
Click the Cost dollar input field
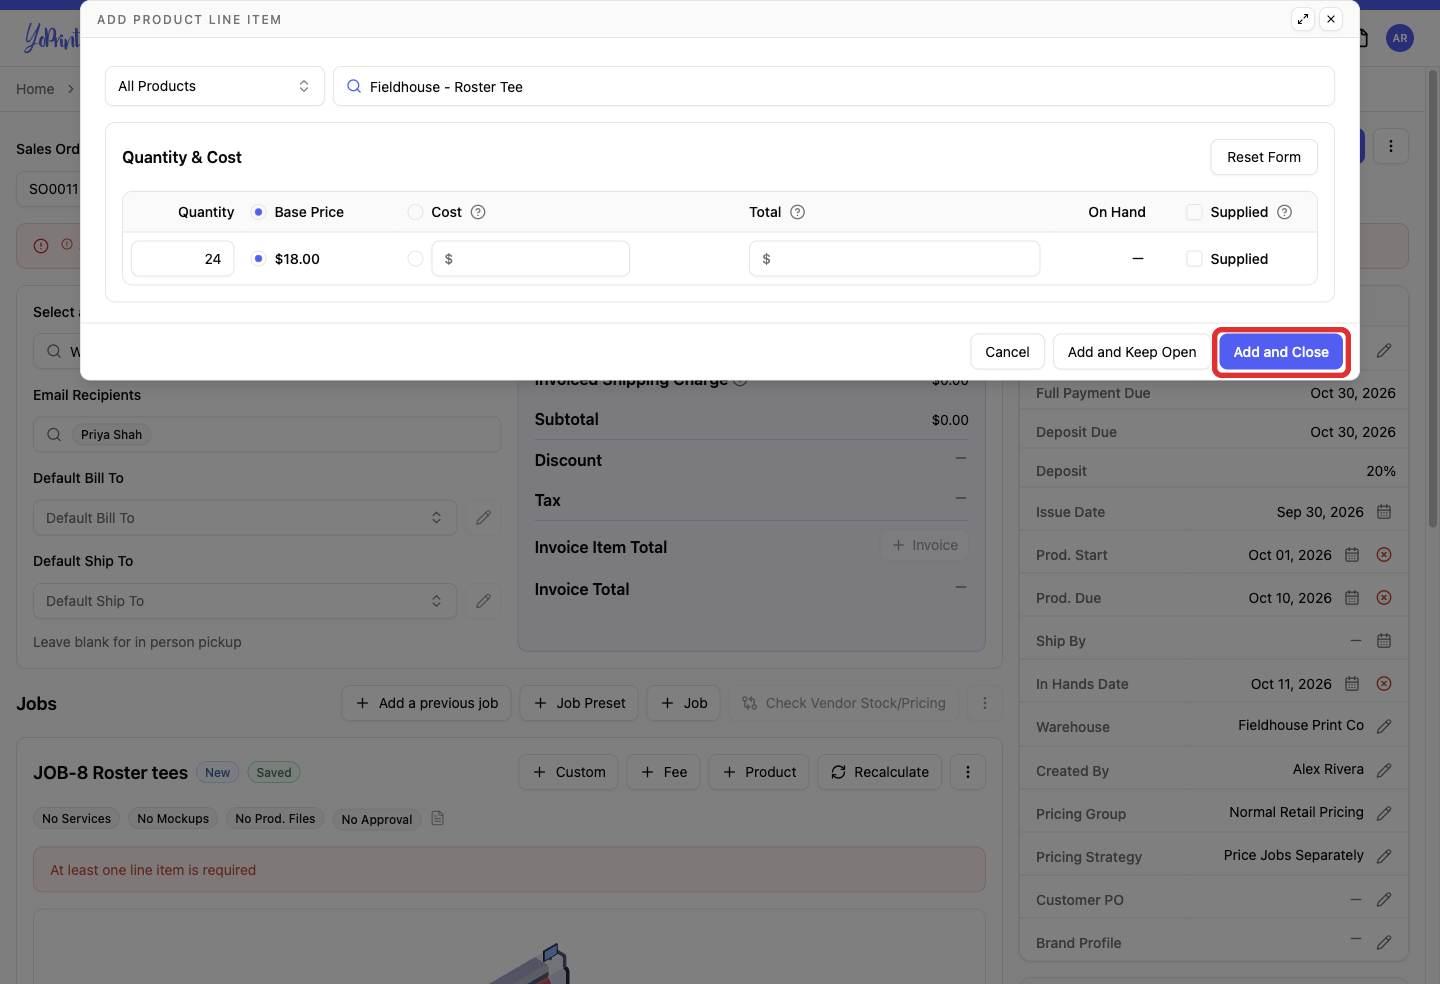tap(531, 259)
